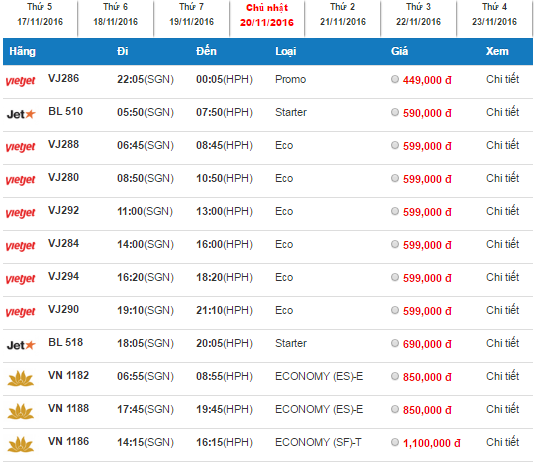Select the 449,000 đ fare radio button
The height and width of the screenshot is (463, 534).
coord(395,79)
